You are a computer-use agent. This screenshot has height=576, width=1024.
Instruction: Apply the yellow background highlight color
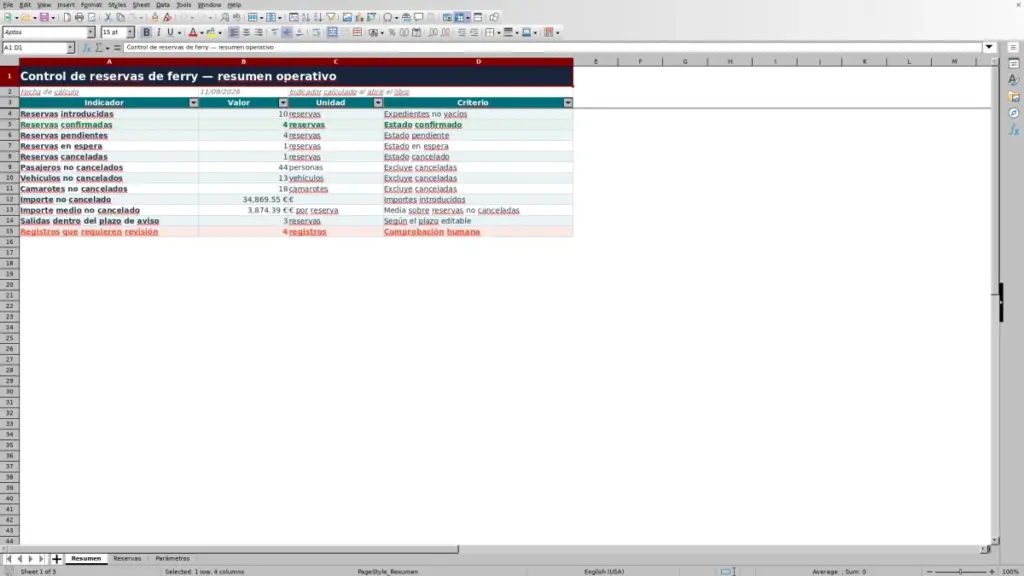(210, 33)
